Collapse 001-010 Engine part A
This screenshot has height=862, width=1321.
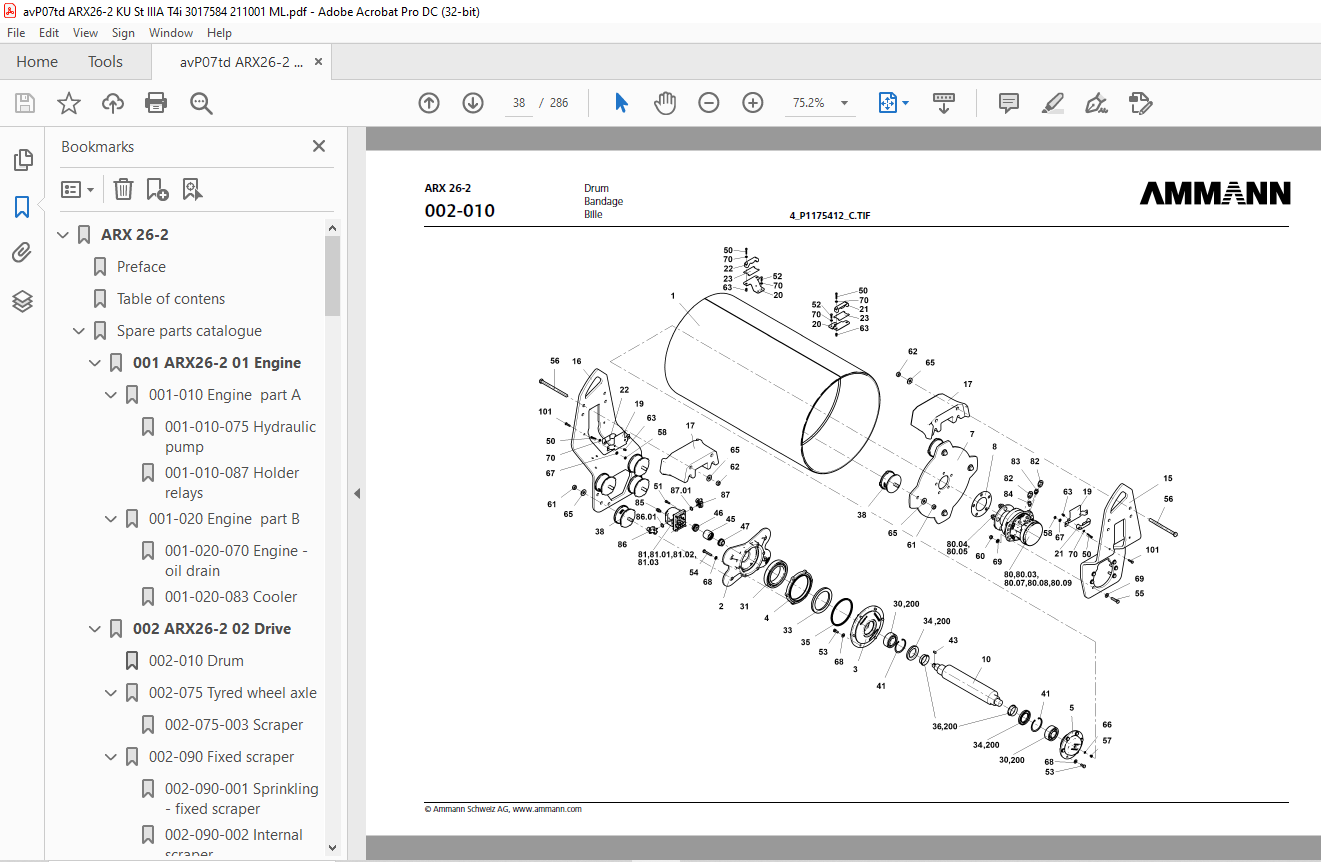(111, 395)
